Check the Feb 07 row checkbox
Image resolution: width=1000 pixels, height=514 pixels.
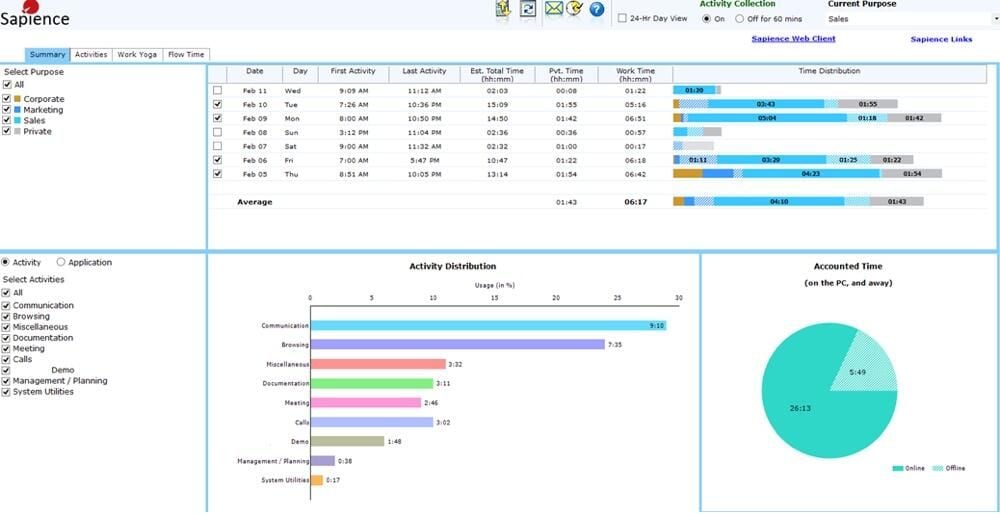tap(217, 146)
